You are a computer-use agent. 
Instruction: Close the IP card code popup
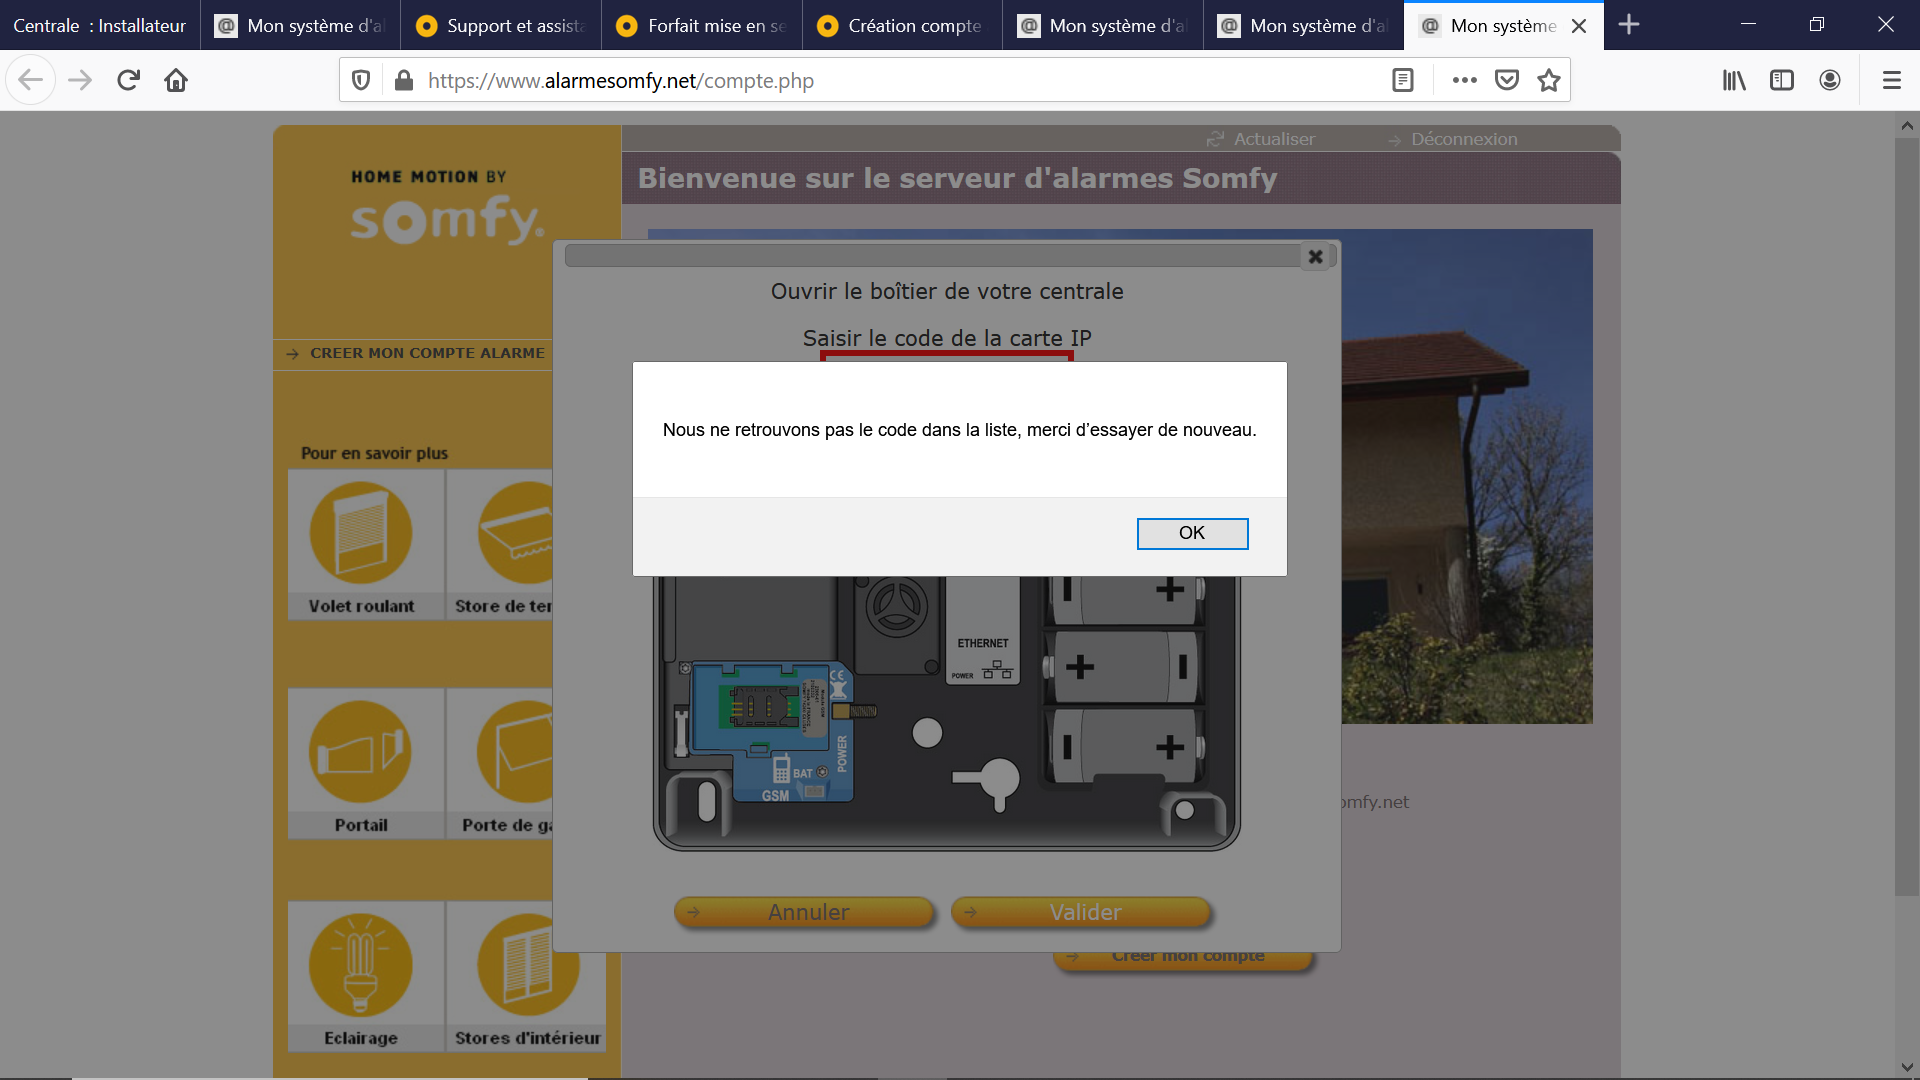coord(1316,257)
